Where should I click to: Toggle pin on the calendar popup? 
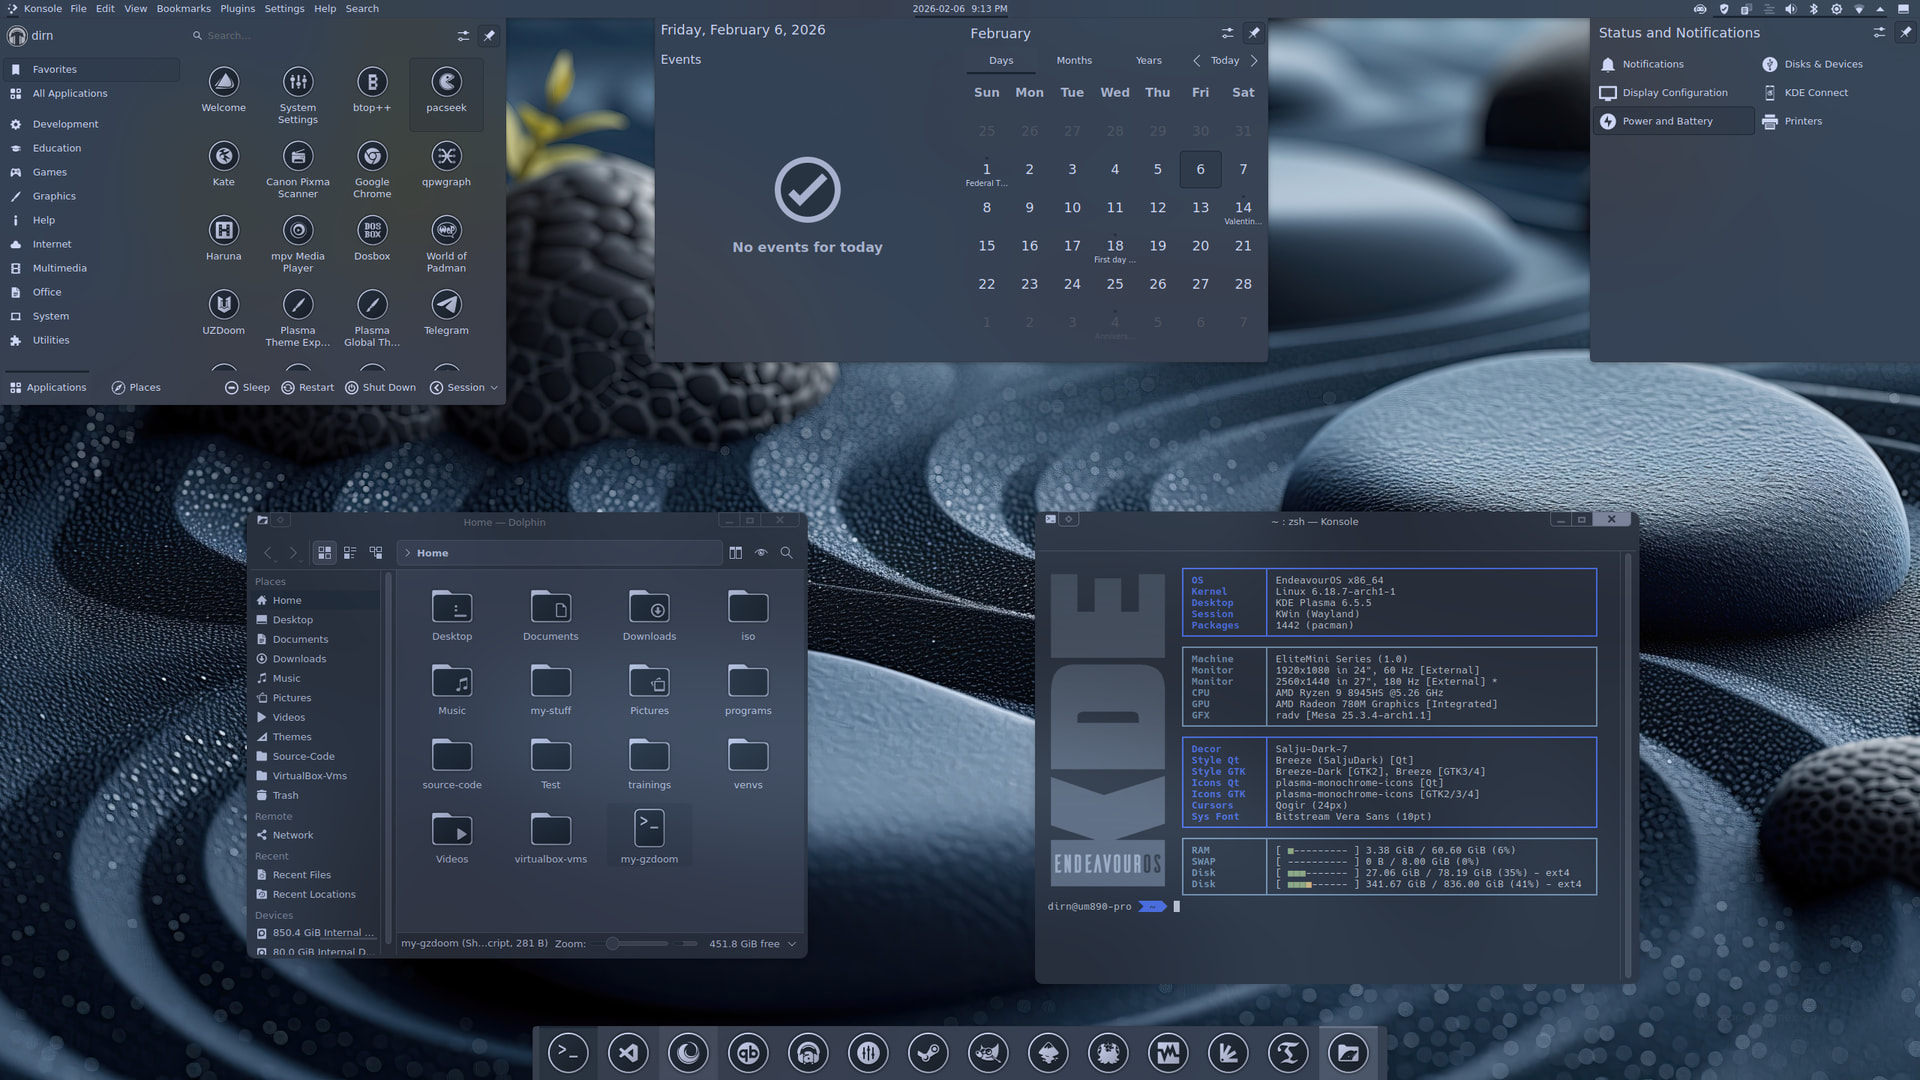pos(1254,33)
